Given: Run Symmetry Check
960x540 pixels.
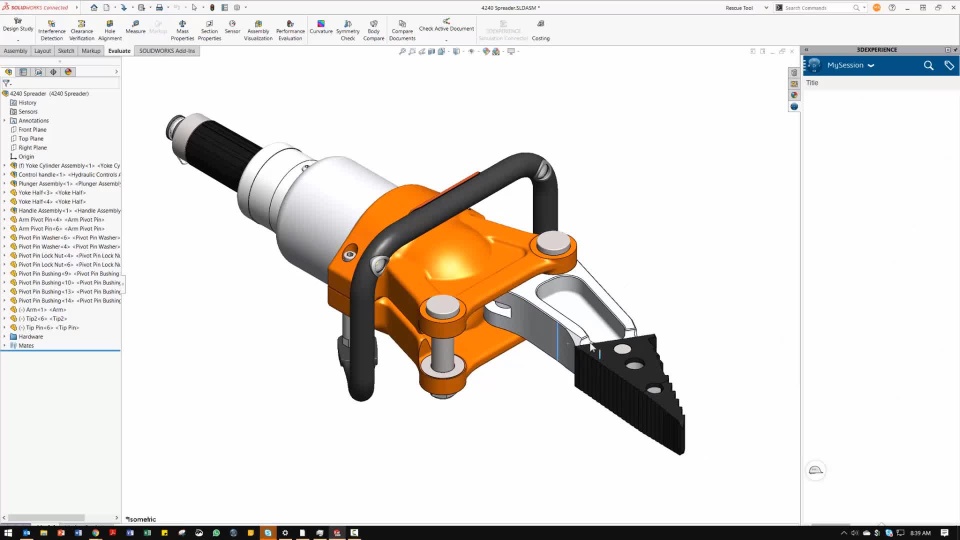Looking at the screenshot, I should point(347,31).
